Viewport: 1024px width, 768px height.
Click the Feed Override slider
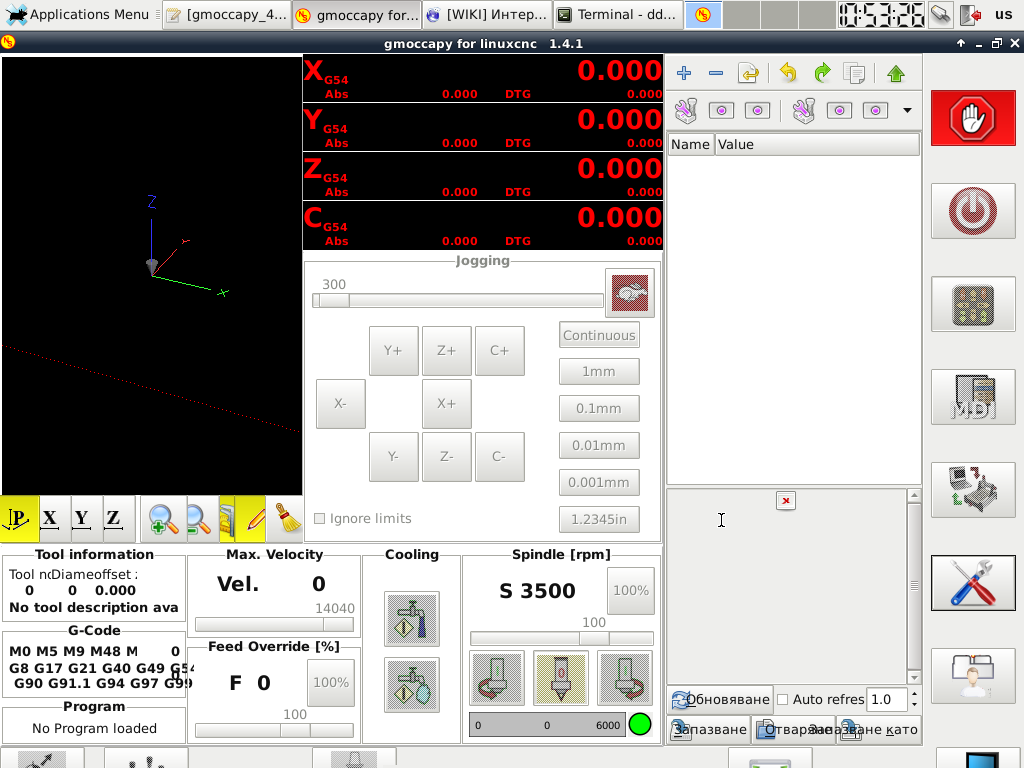(274, 730)
